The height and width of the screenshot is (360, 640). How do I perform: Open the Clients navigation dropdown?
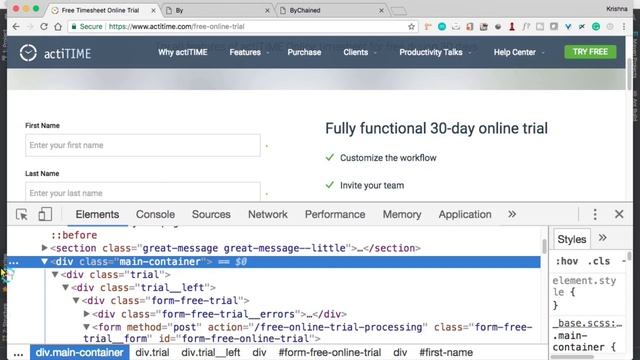coord(360,52)
